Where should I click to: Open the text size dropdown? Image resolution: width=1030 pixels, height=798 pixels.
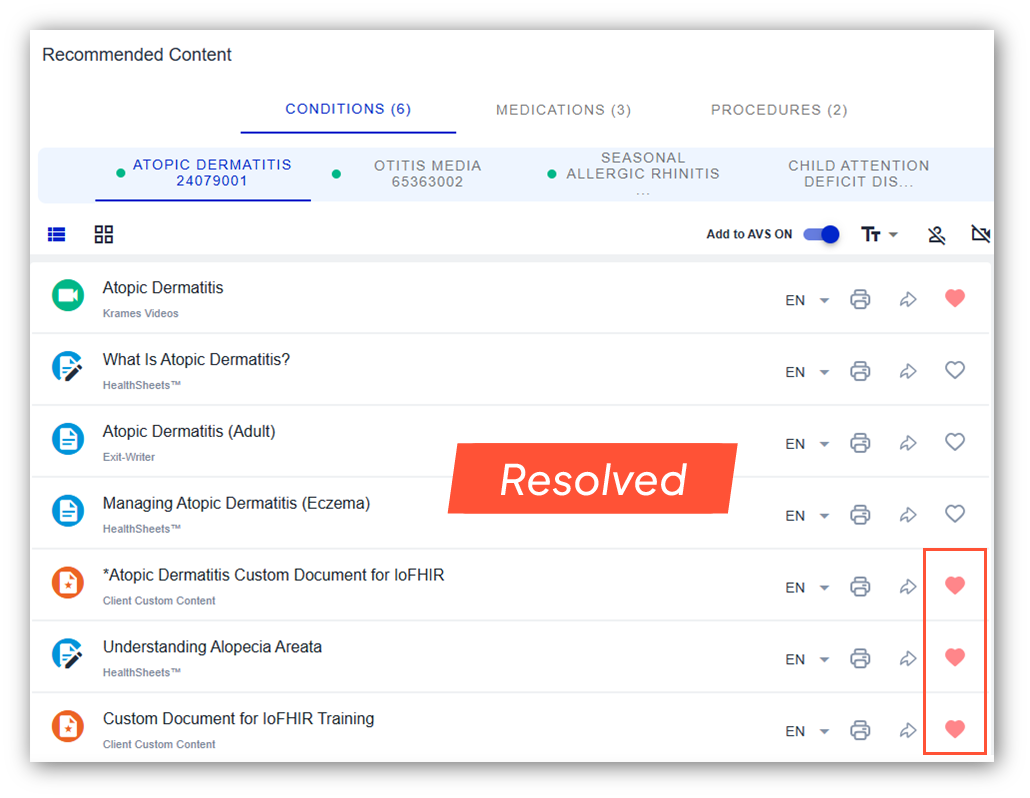(x=879, y=234)
